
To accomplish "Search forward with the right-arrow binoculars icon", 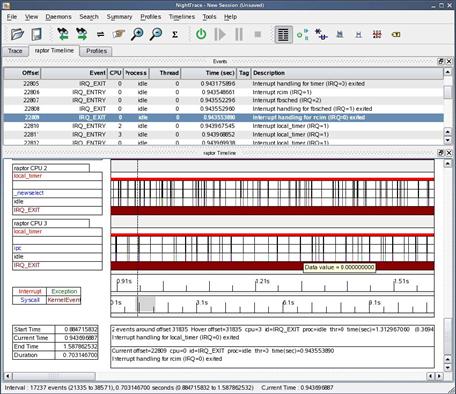I will (81, 34).
